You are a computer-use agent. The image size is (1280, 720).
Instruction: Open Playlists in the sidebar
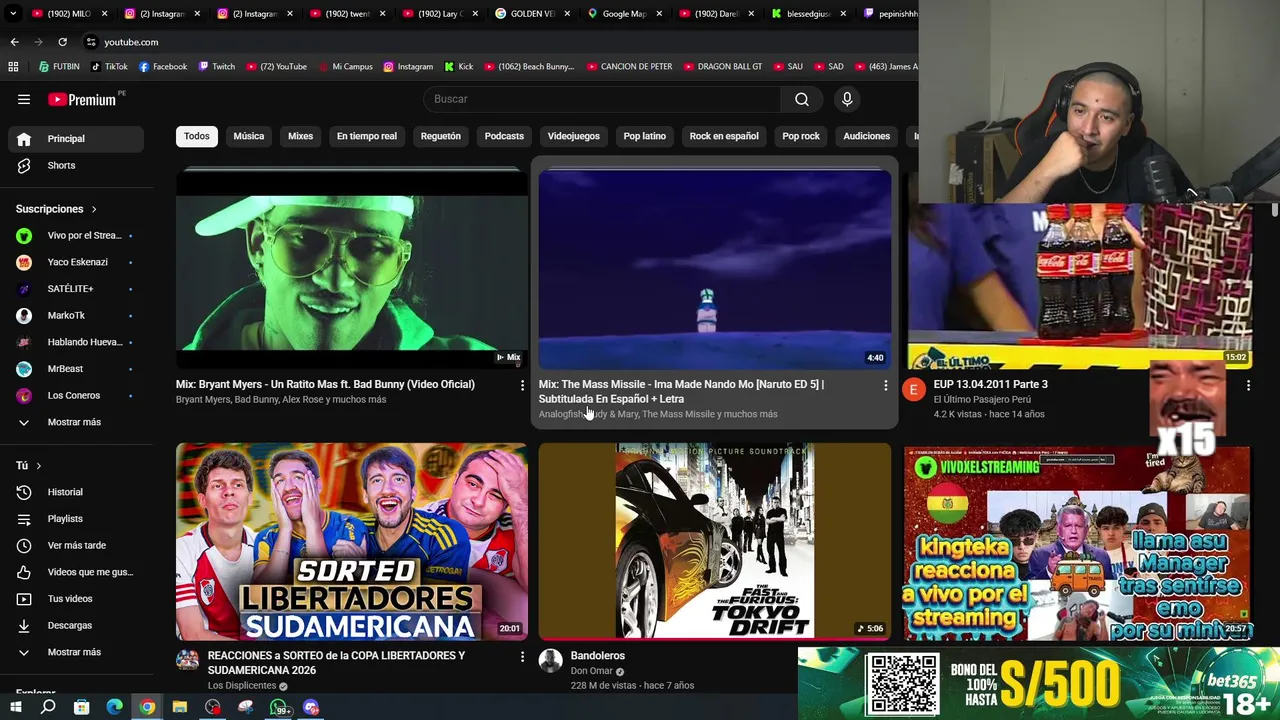(x=76, y=519)
